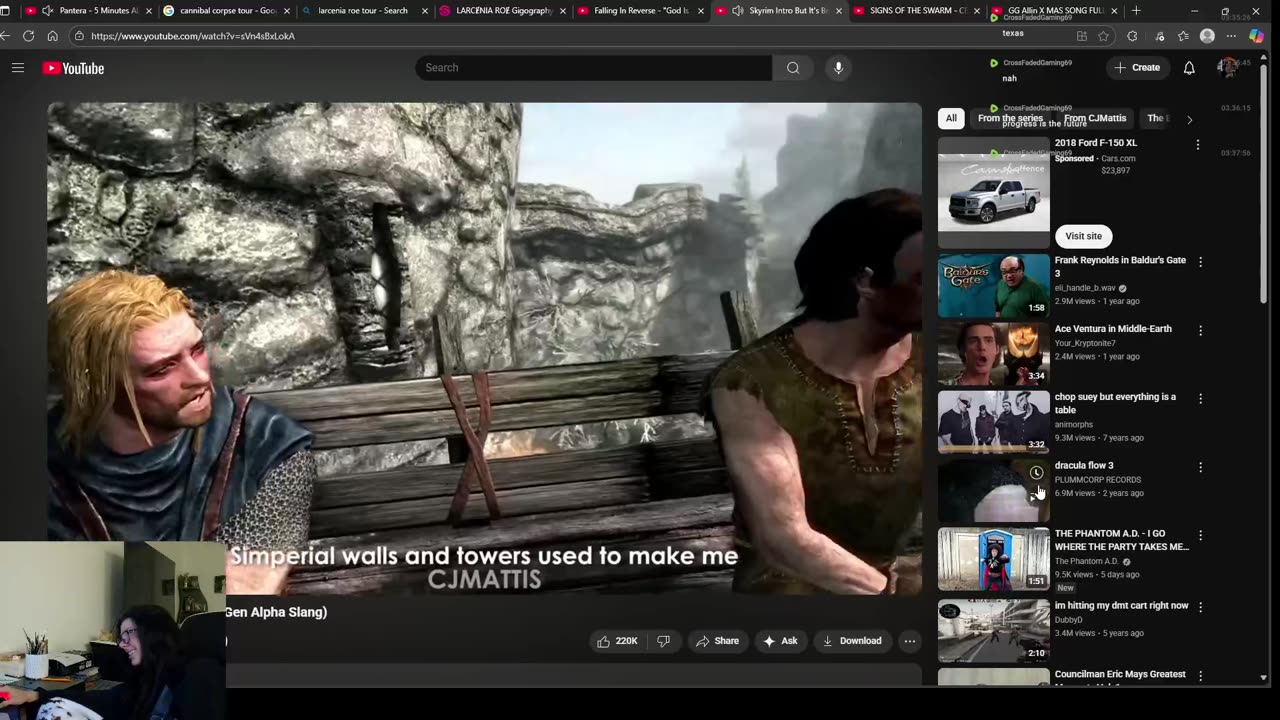Select the All filter chip
Viewport: 1280px width, 720px height.
pyautogui.click(x=951, y=118)
